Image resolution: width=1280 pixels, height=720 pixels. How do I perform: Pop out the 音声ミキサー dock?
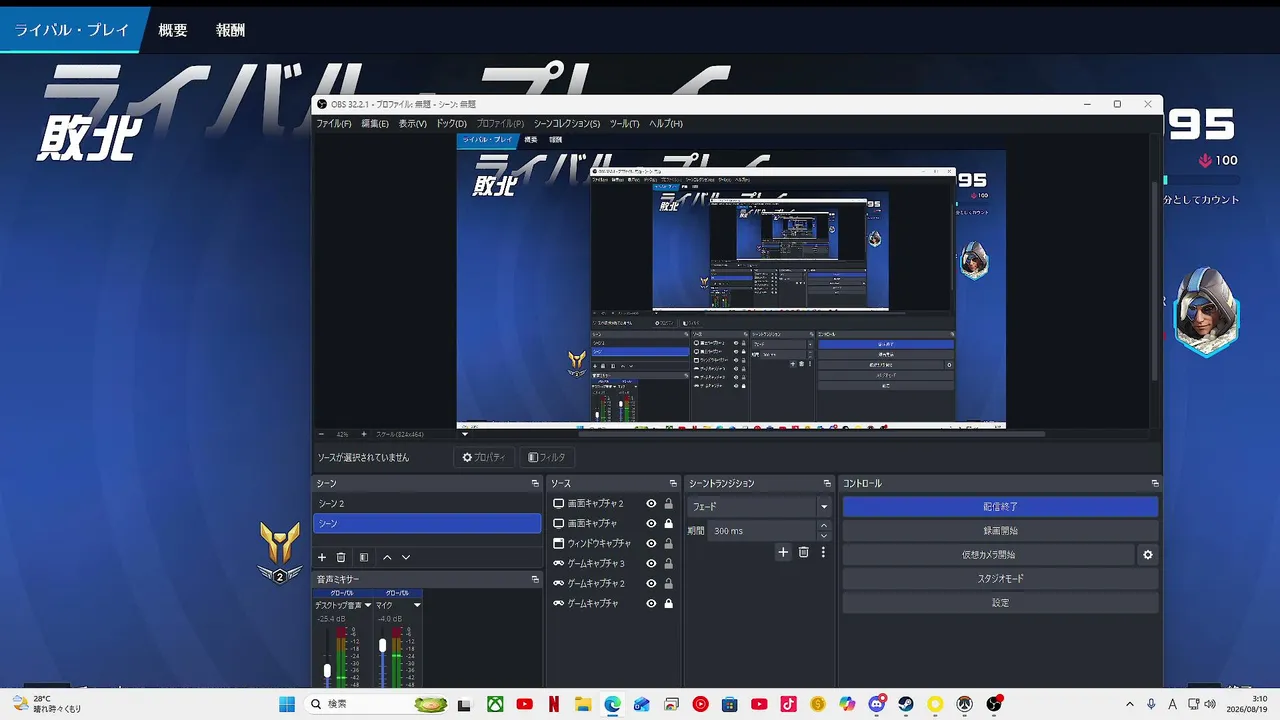[x=535, y=580]
